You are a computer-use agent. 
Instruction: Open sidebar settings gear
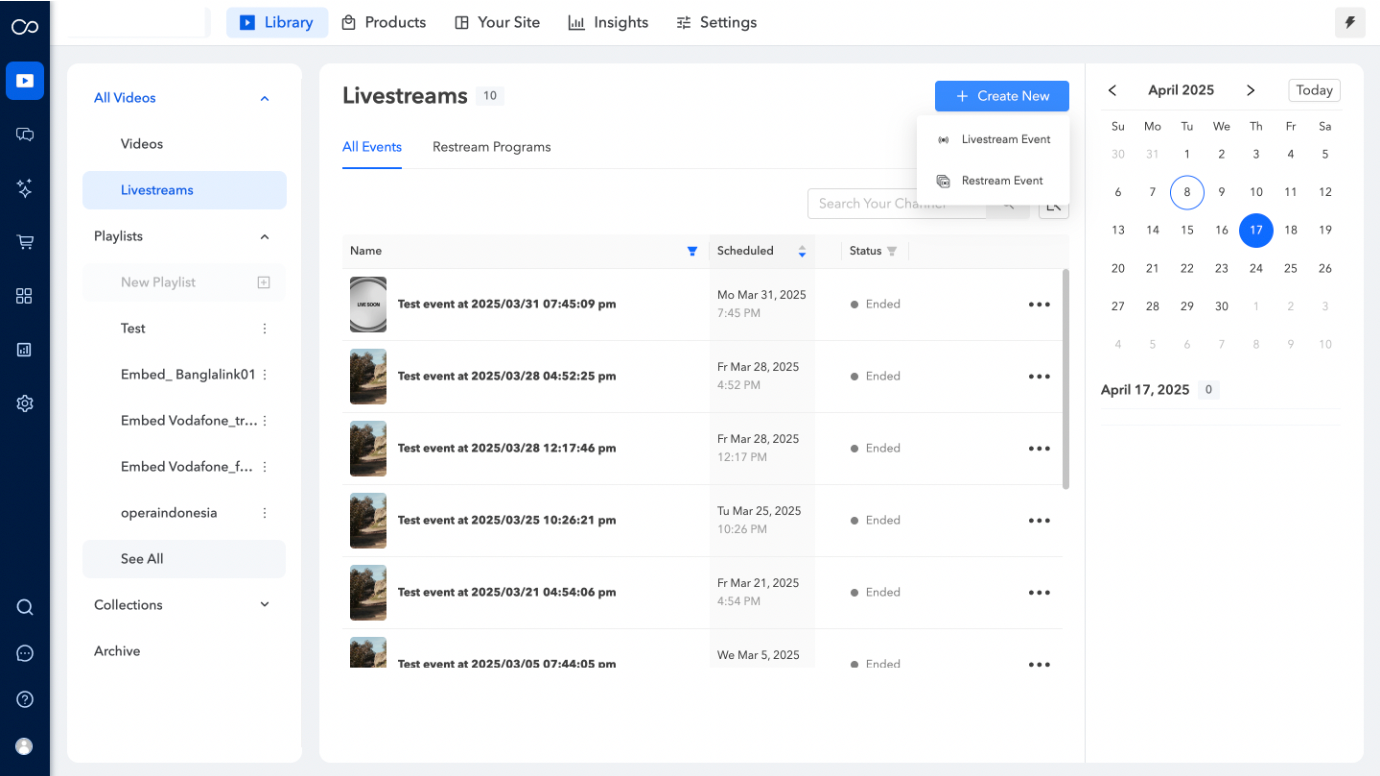pos(24,403)
